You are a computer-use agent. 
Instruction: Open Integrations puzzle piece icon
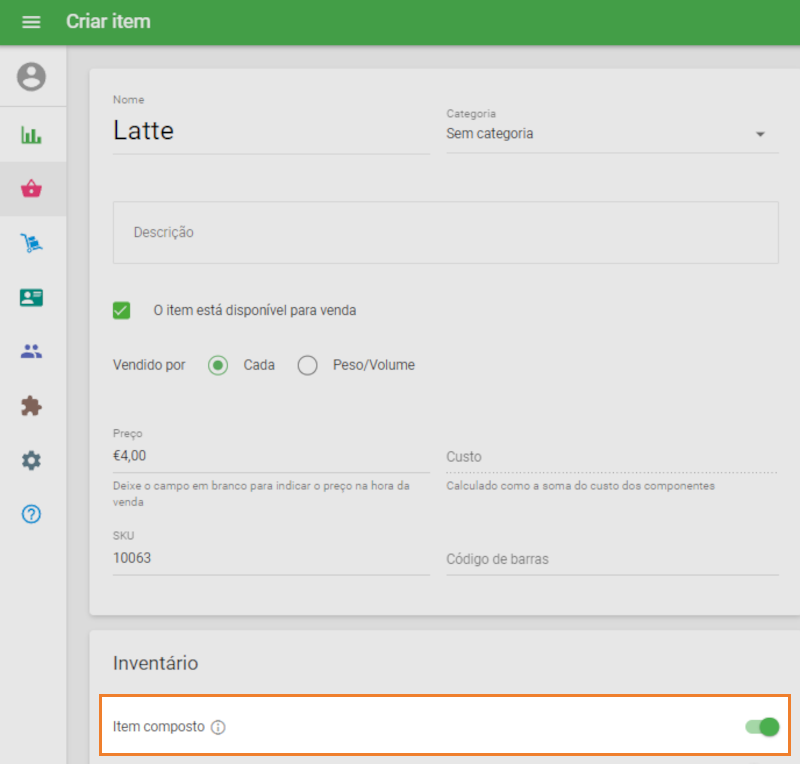[32, 406]
